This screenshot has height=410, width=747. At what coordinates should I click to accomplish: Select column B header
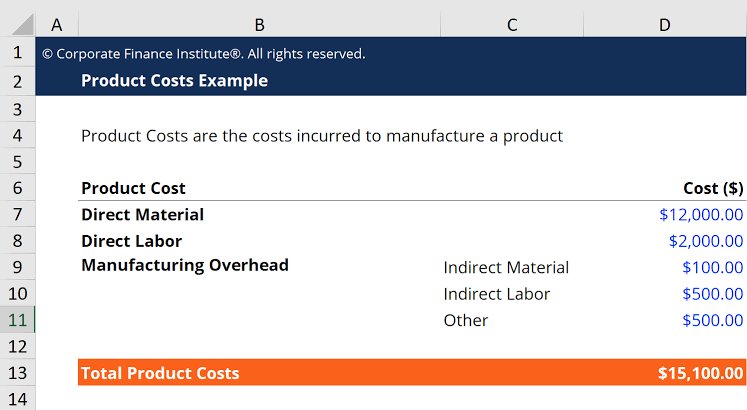(x=259, y=24)
